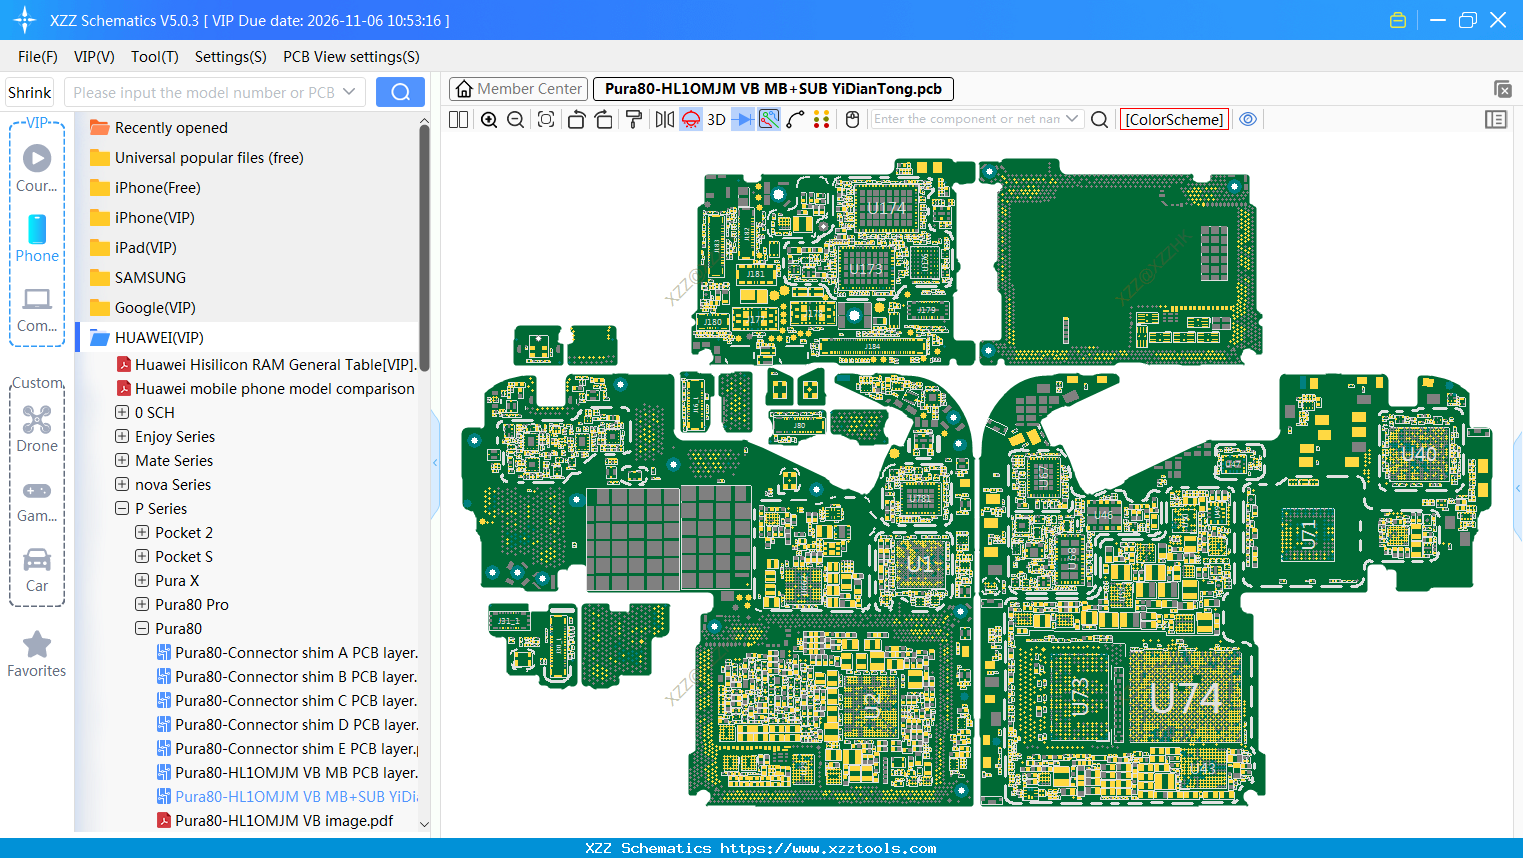The height and width of the screenshot is (858, 1523).
Task: Open the PCB View settings menu
Action: 351,57
